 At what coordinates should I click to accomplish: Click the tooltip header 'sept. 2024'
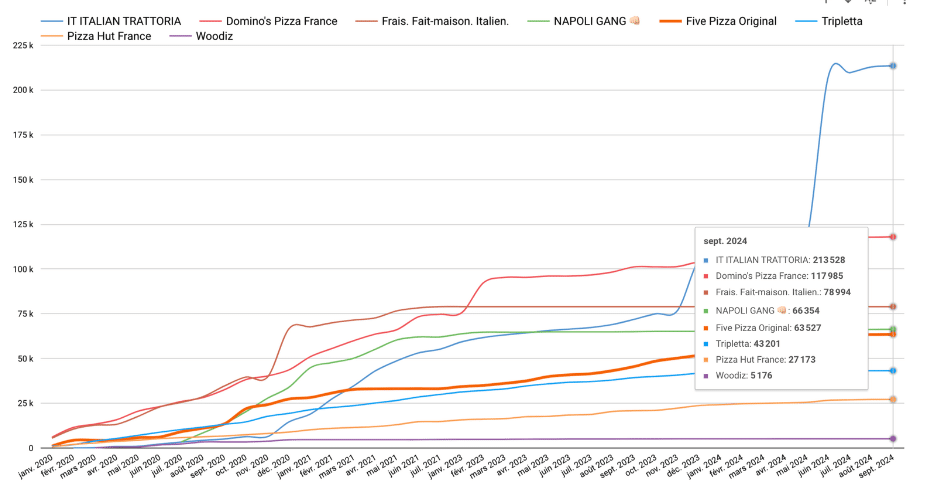725,241
